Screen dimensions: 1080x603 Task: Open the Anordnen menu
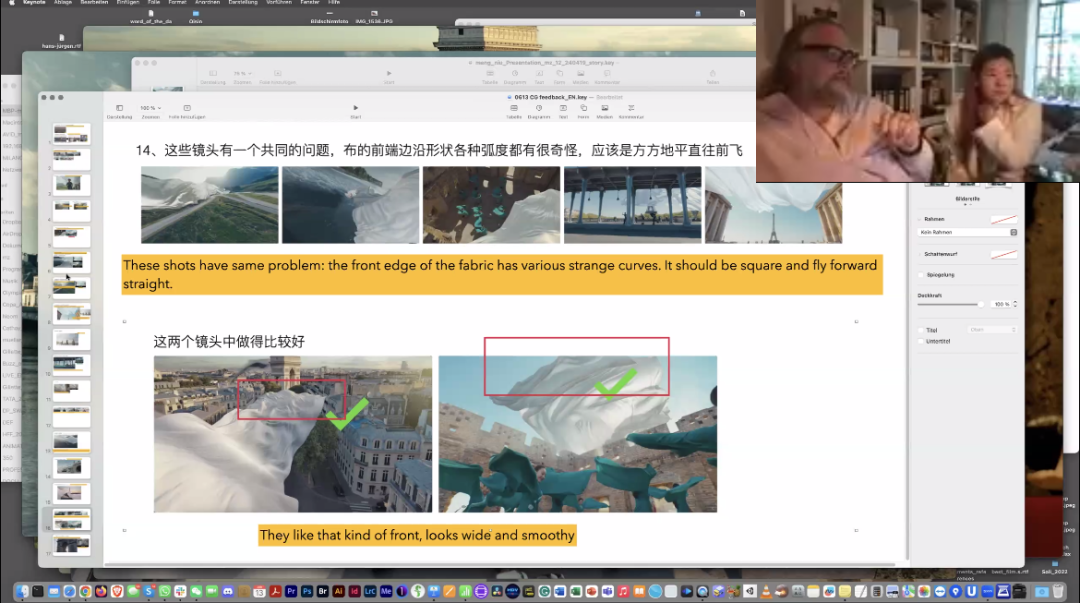[207, 3]
